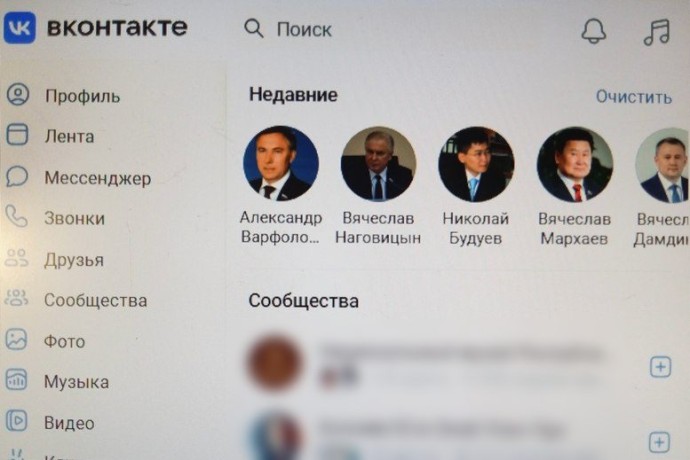Image resolution: width=690 pixels, height=460 pixels.
Task: Open Александр Варфоло... recent profile
Action: click(281, 185)
